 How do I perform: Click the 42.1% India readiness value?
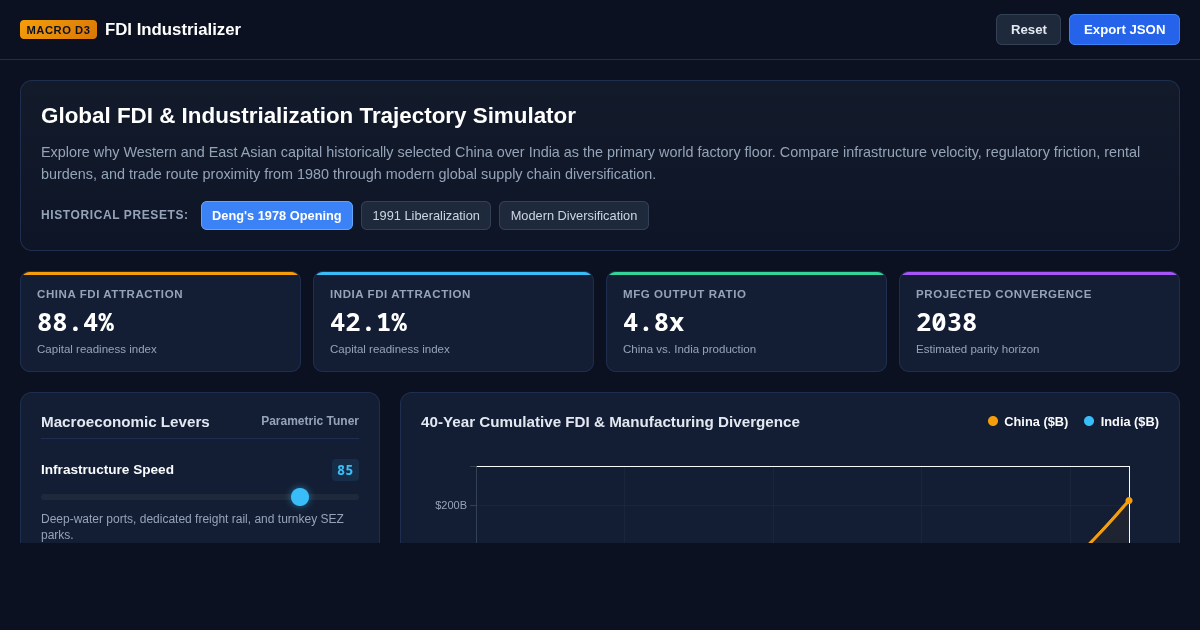click(368, 323)
